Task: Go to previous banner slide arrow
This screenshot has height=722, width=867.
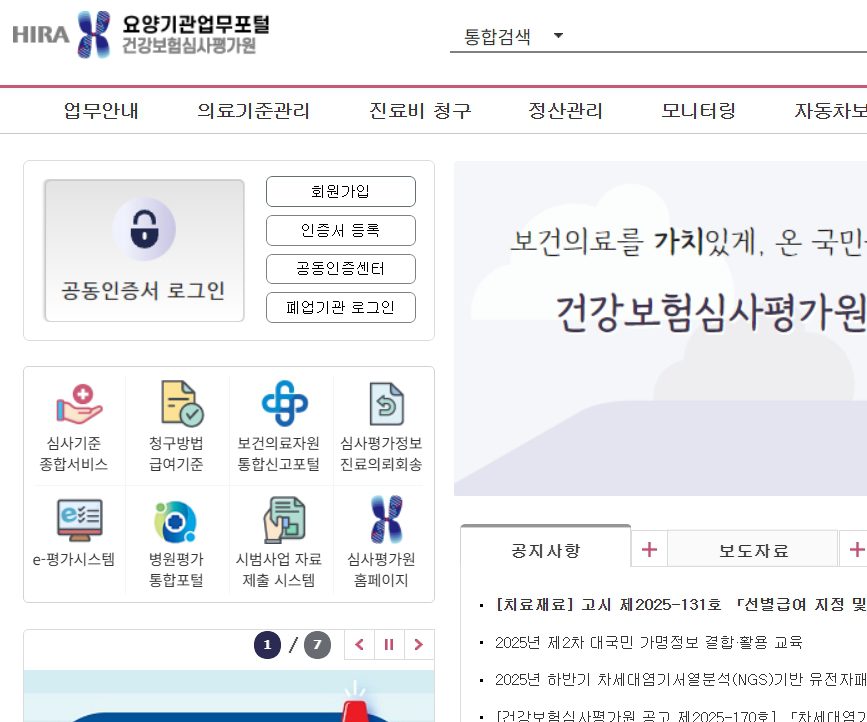Action: pos(359,645)
